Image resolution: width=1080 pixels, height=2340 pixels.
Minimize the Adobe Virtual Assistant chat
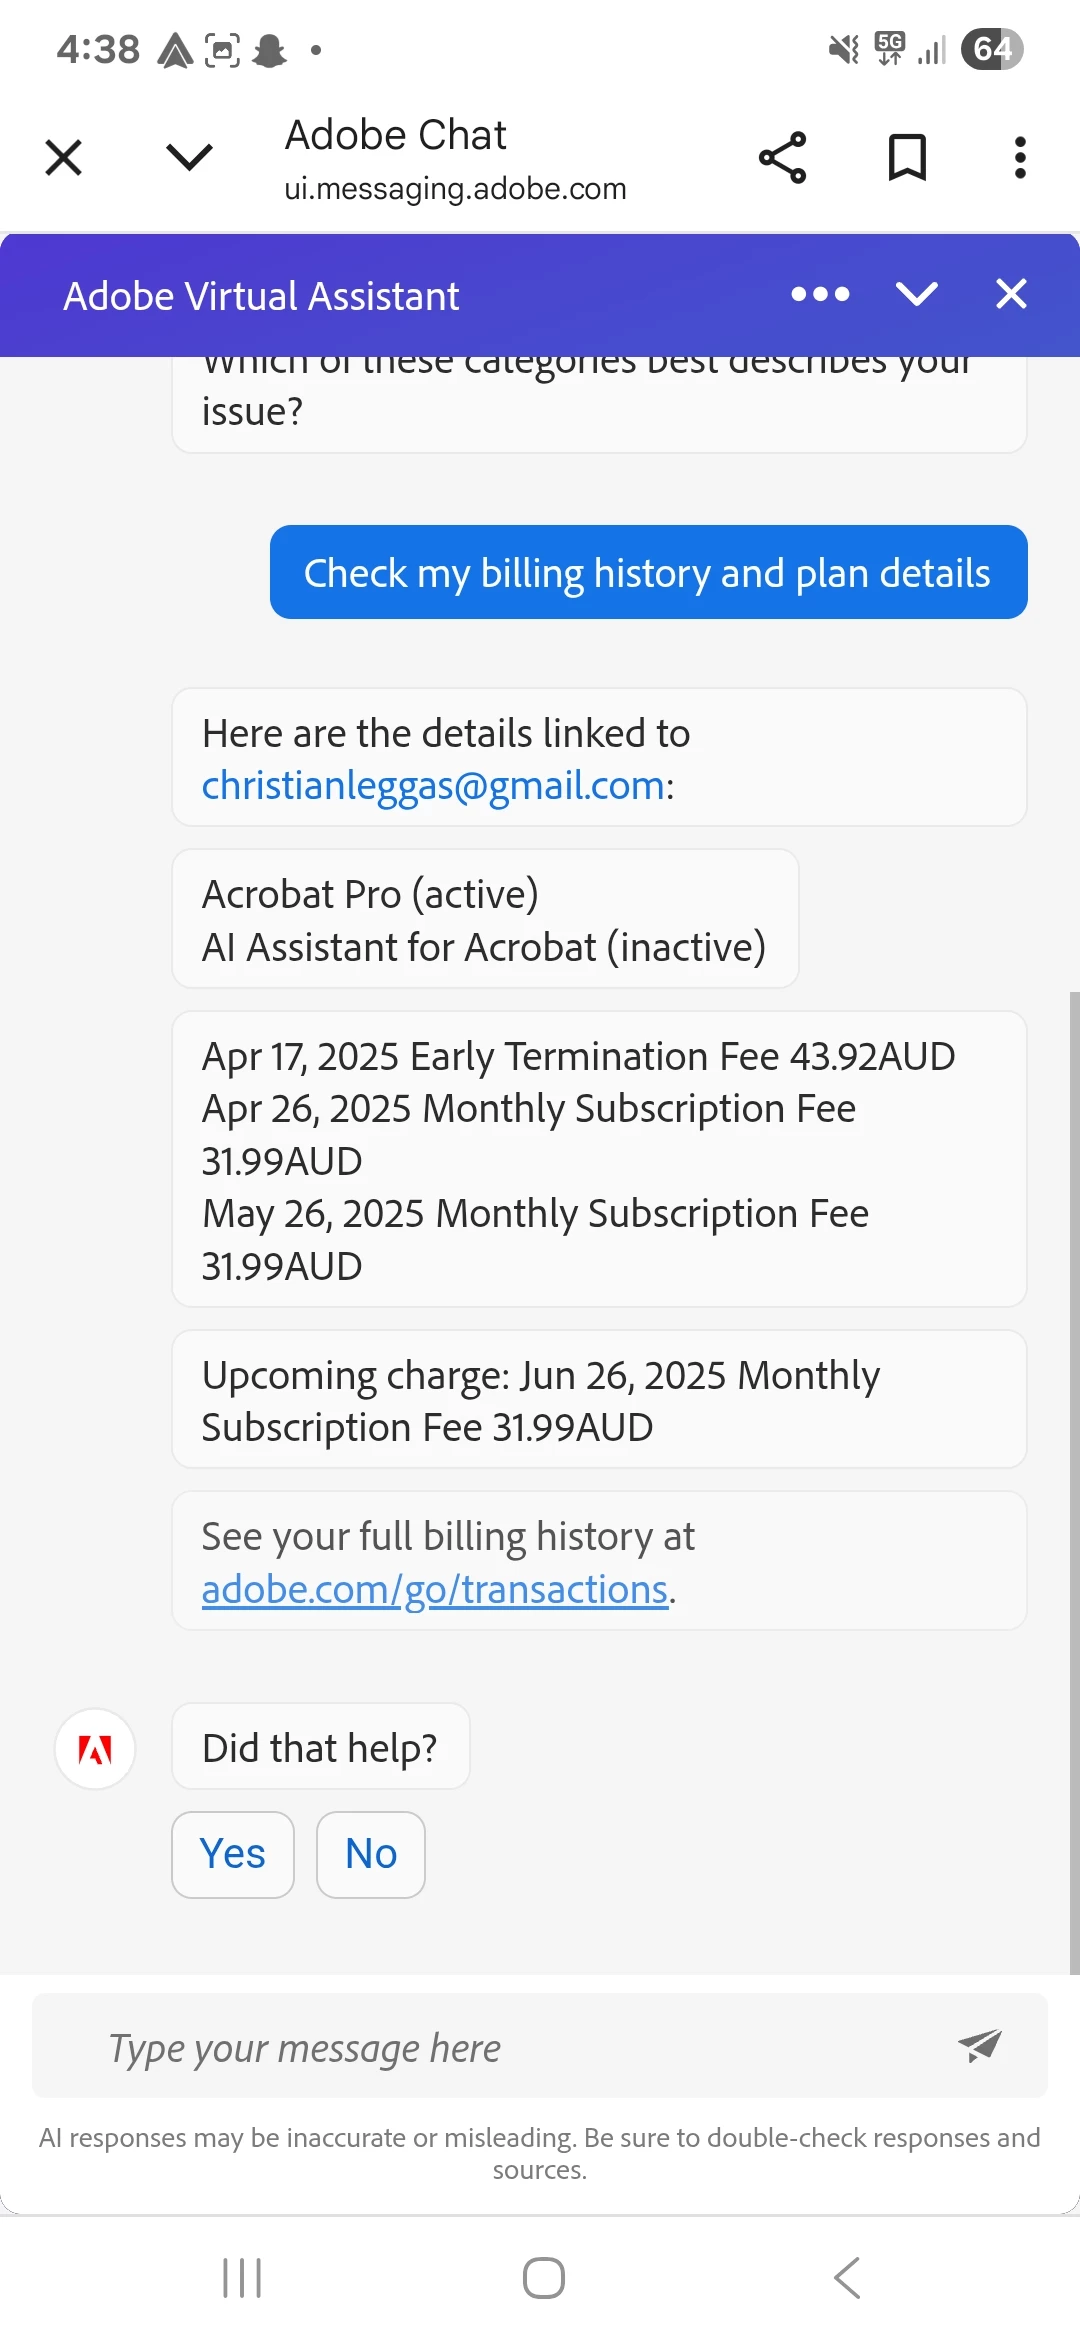click(x=916, y=294)
